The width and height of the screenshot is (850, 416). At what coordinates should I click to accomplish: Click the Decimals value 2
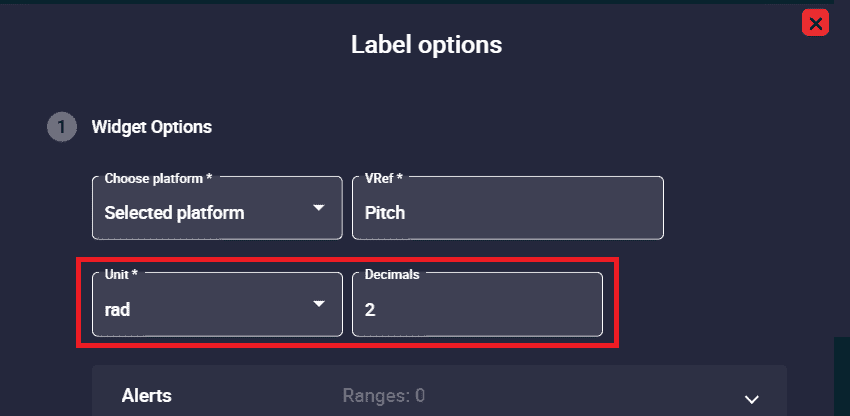[370, 310]
